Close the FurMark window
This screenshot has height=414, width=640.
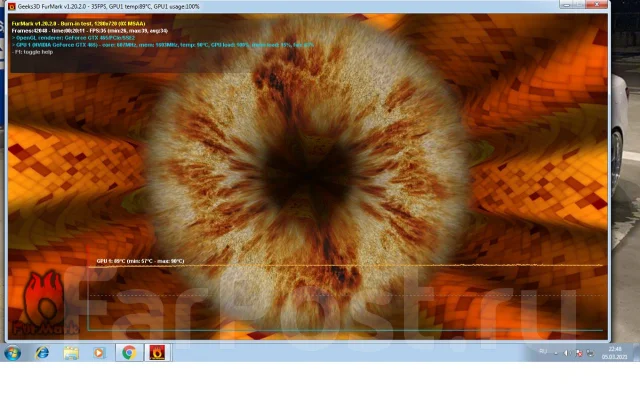pyautogui.click(x=597, y=4)
